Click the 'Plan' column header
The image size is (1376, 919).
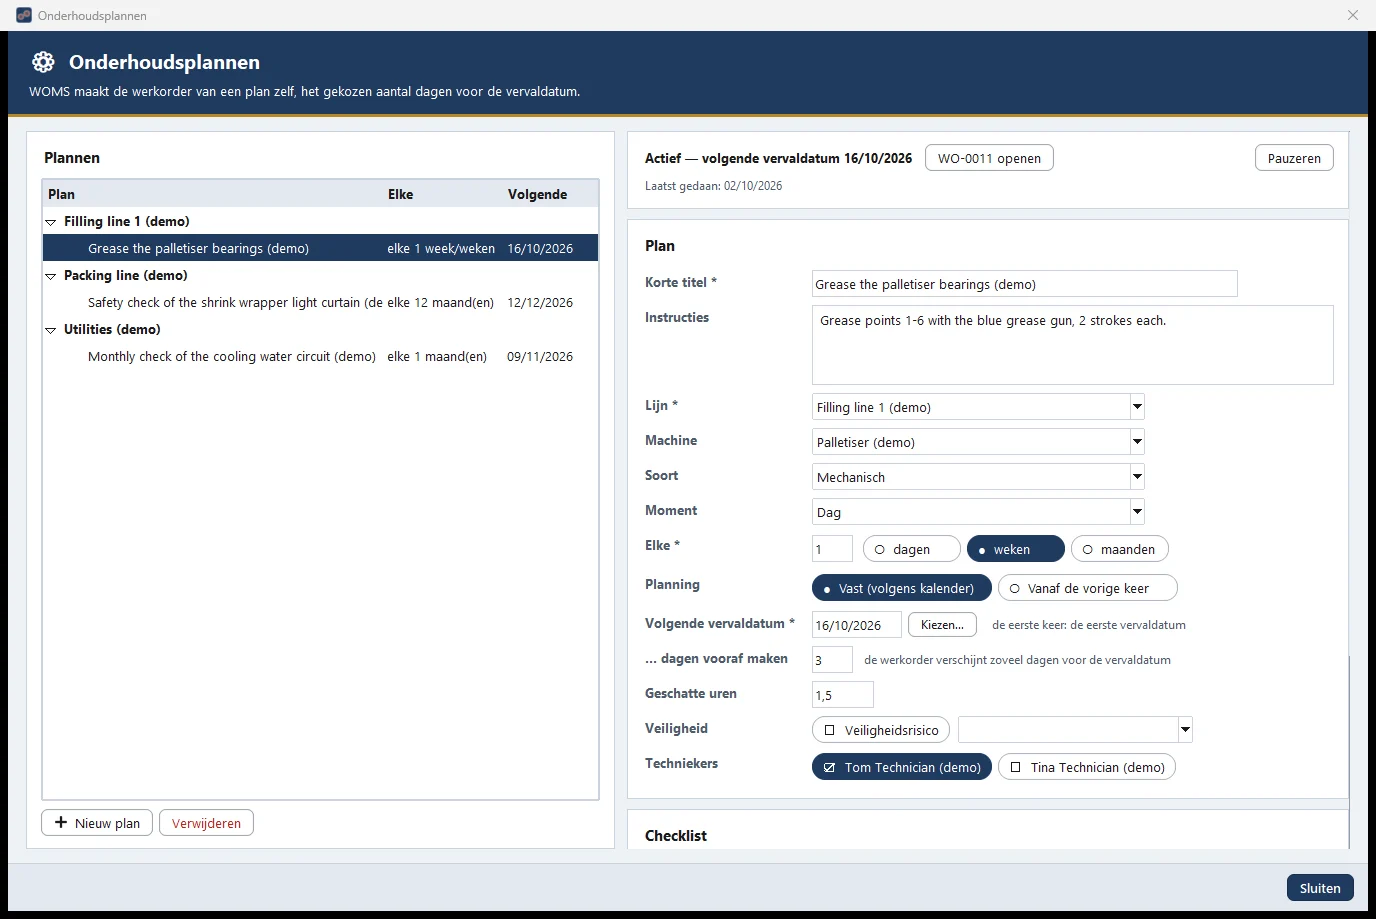click(x=61, y=194)
